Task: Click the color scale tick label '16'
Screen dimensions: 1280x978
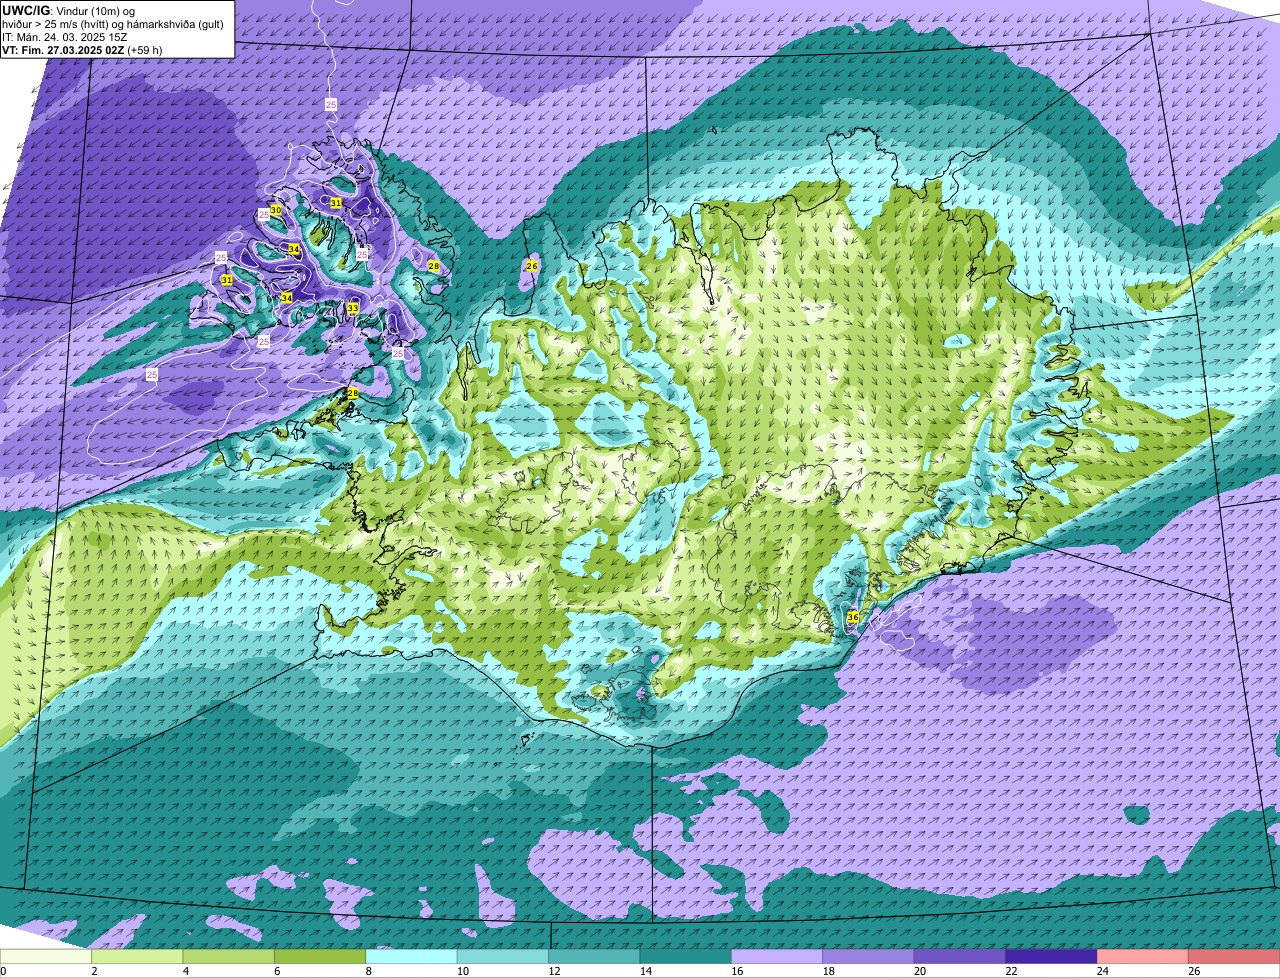Action: point(735,971)
